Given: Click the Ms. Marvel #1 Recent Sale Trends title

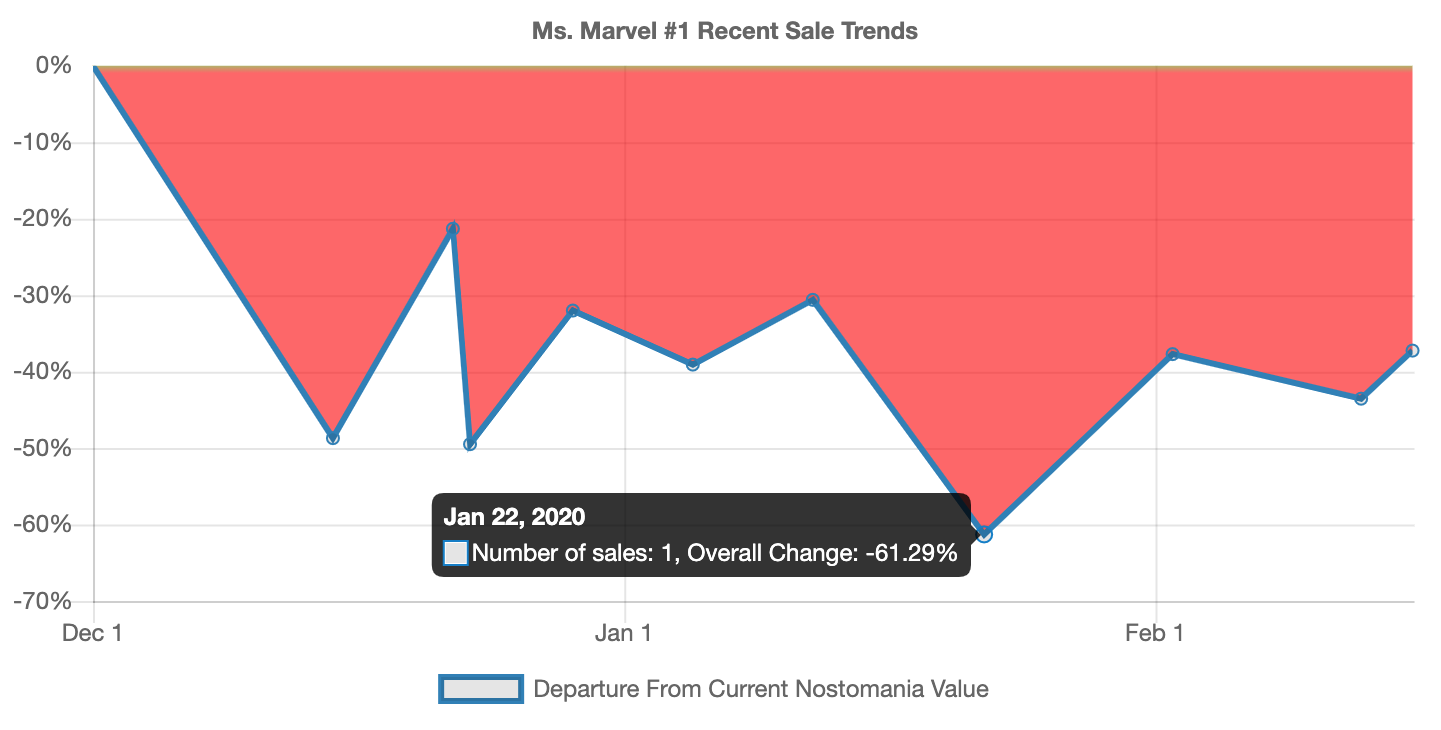Looking at the screenshot, I should tap(725, 31).
